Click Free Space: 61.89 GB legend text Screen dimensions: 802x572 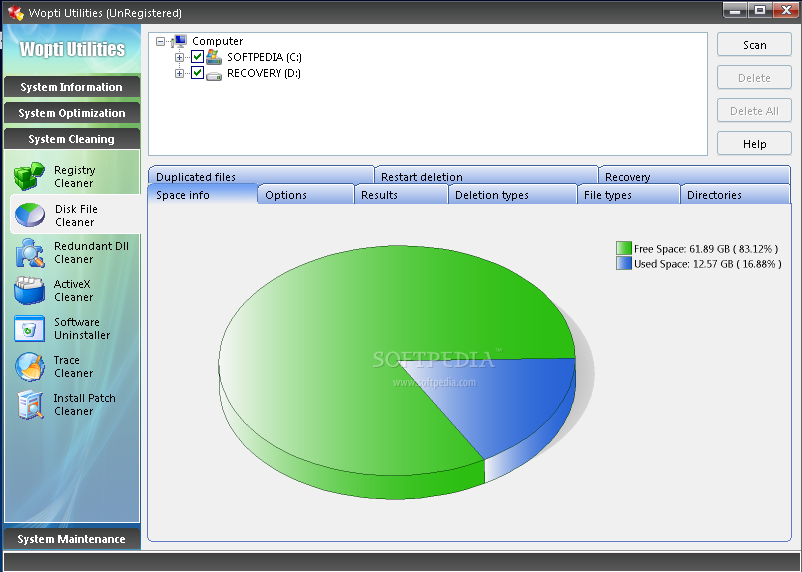(706, 249)
